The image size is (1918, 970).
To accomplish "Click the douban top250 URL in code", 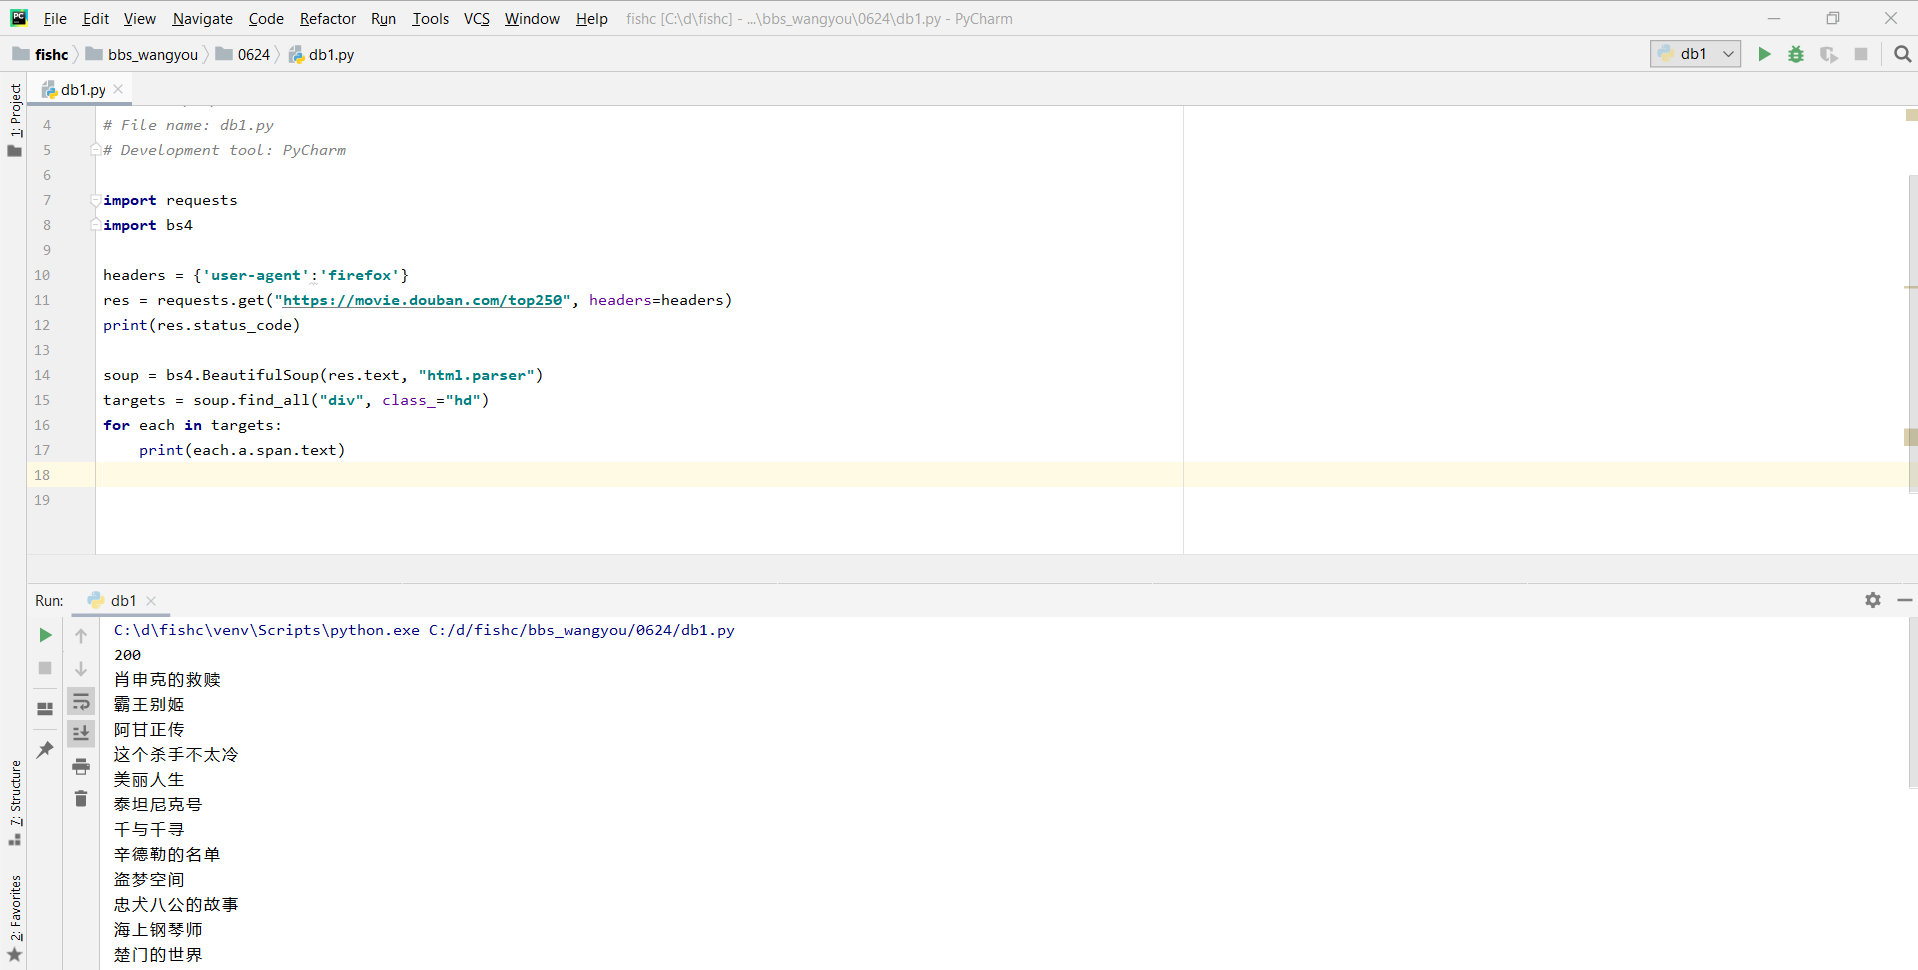I will tap(422, 300).
